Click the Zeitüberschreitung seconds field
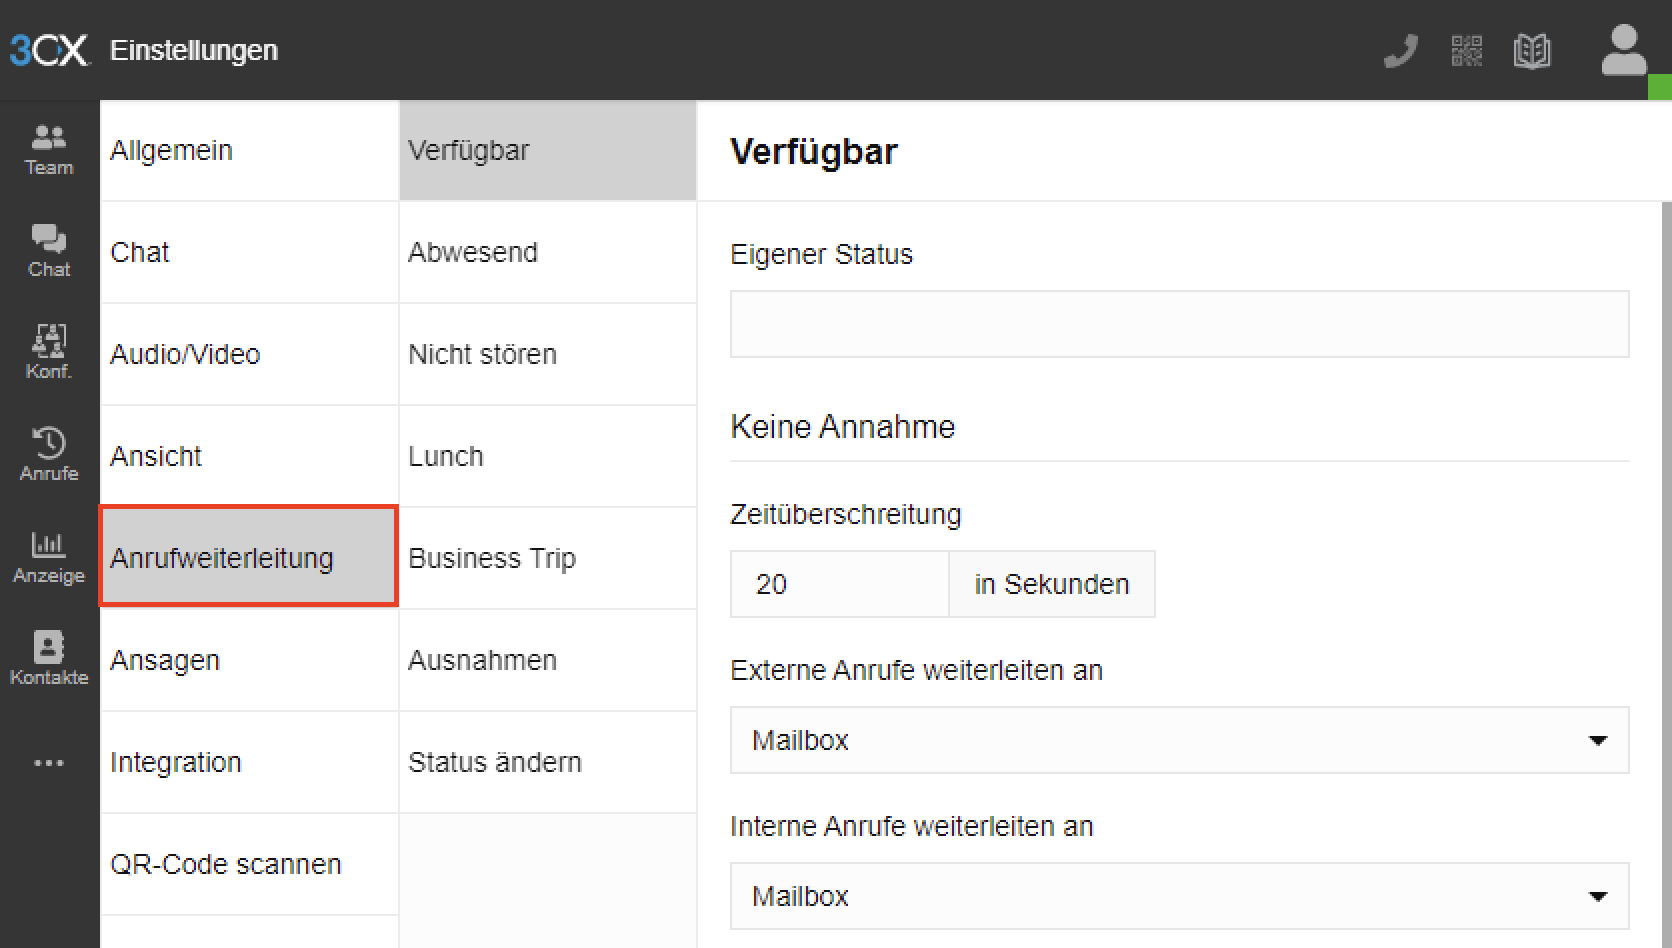 [x=839, y=584]
